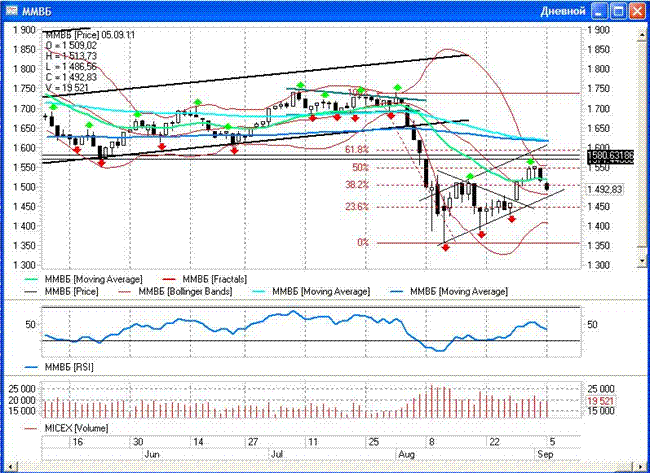Click the ММВБ [Price] legend entry
Screen dimensions: 650x473
62,291
